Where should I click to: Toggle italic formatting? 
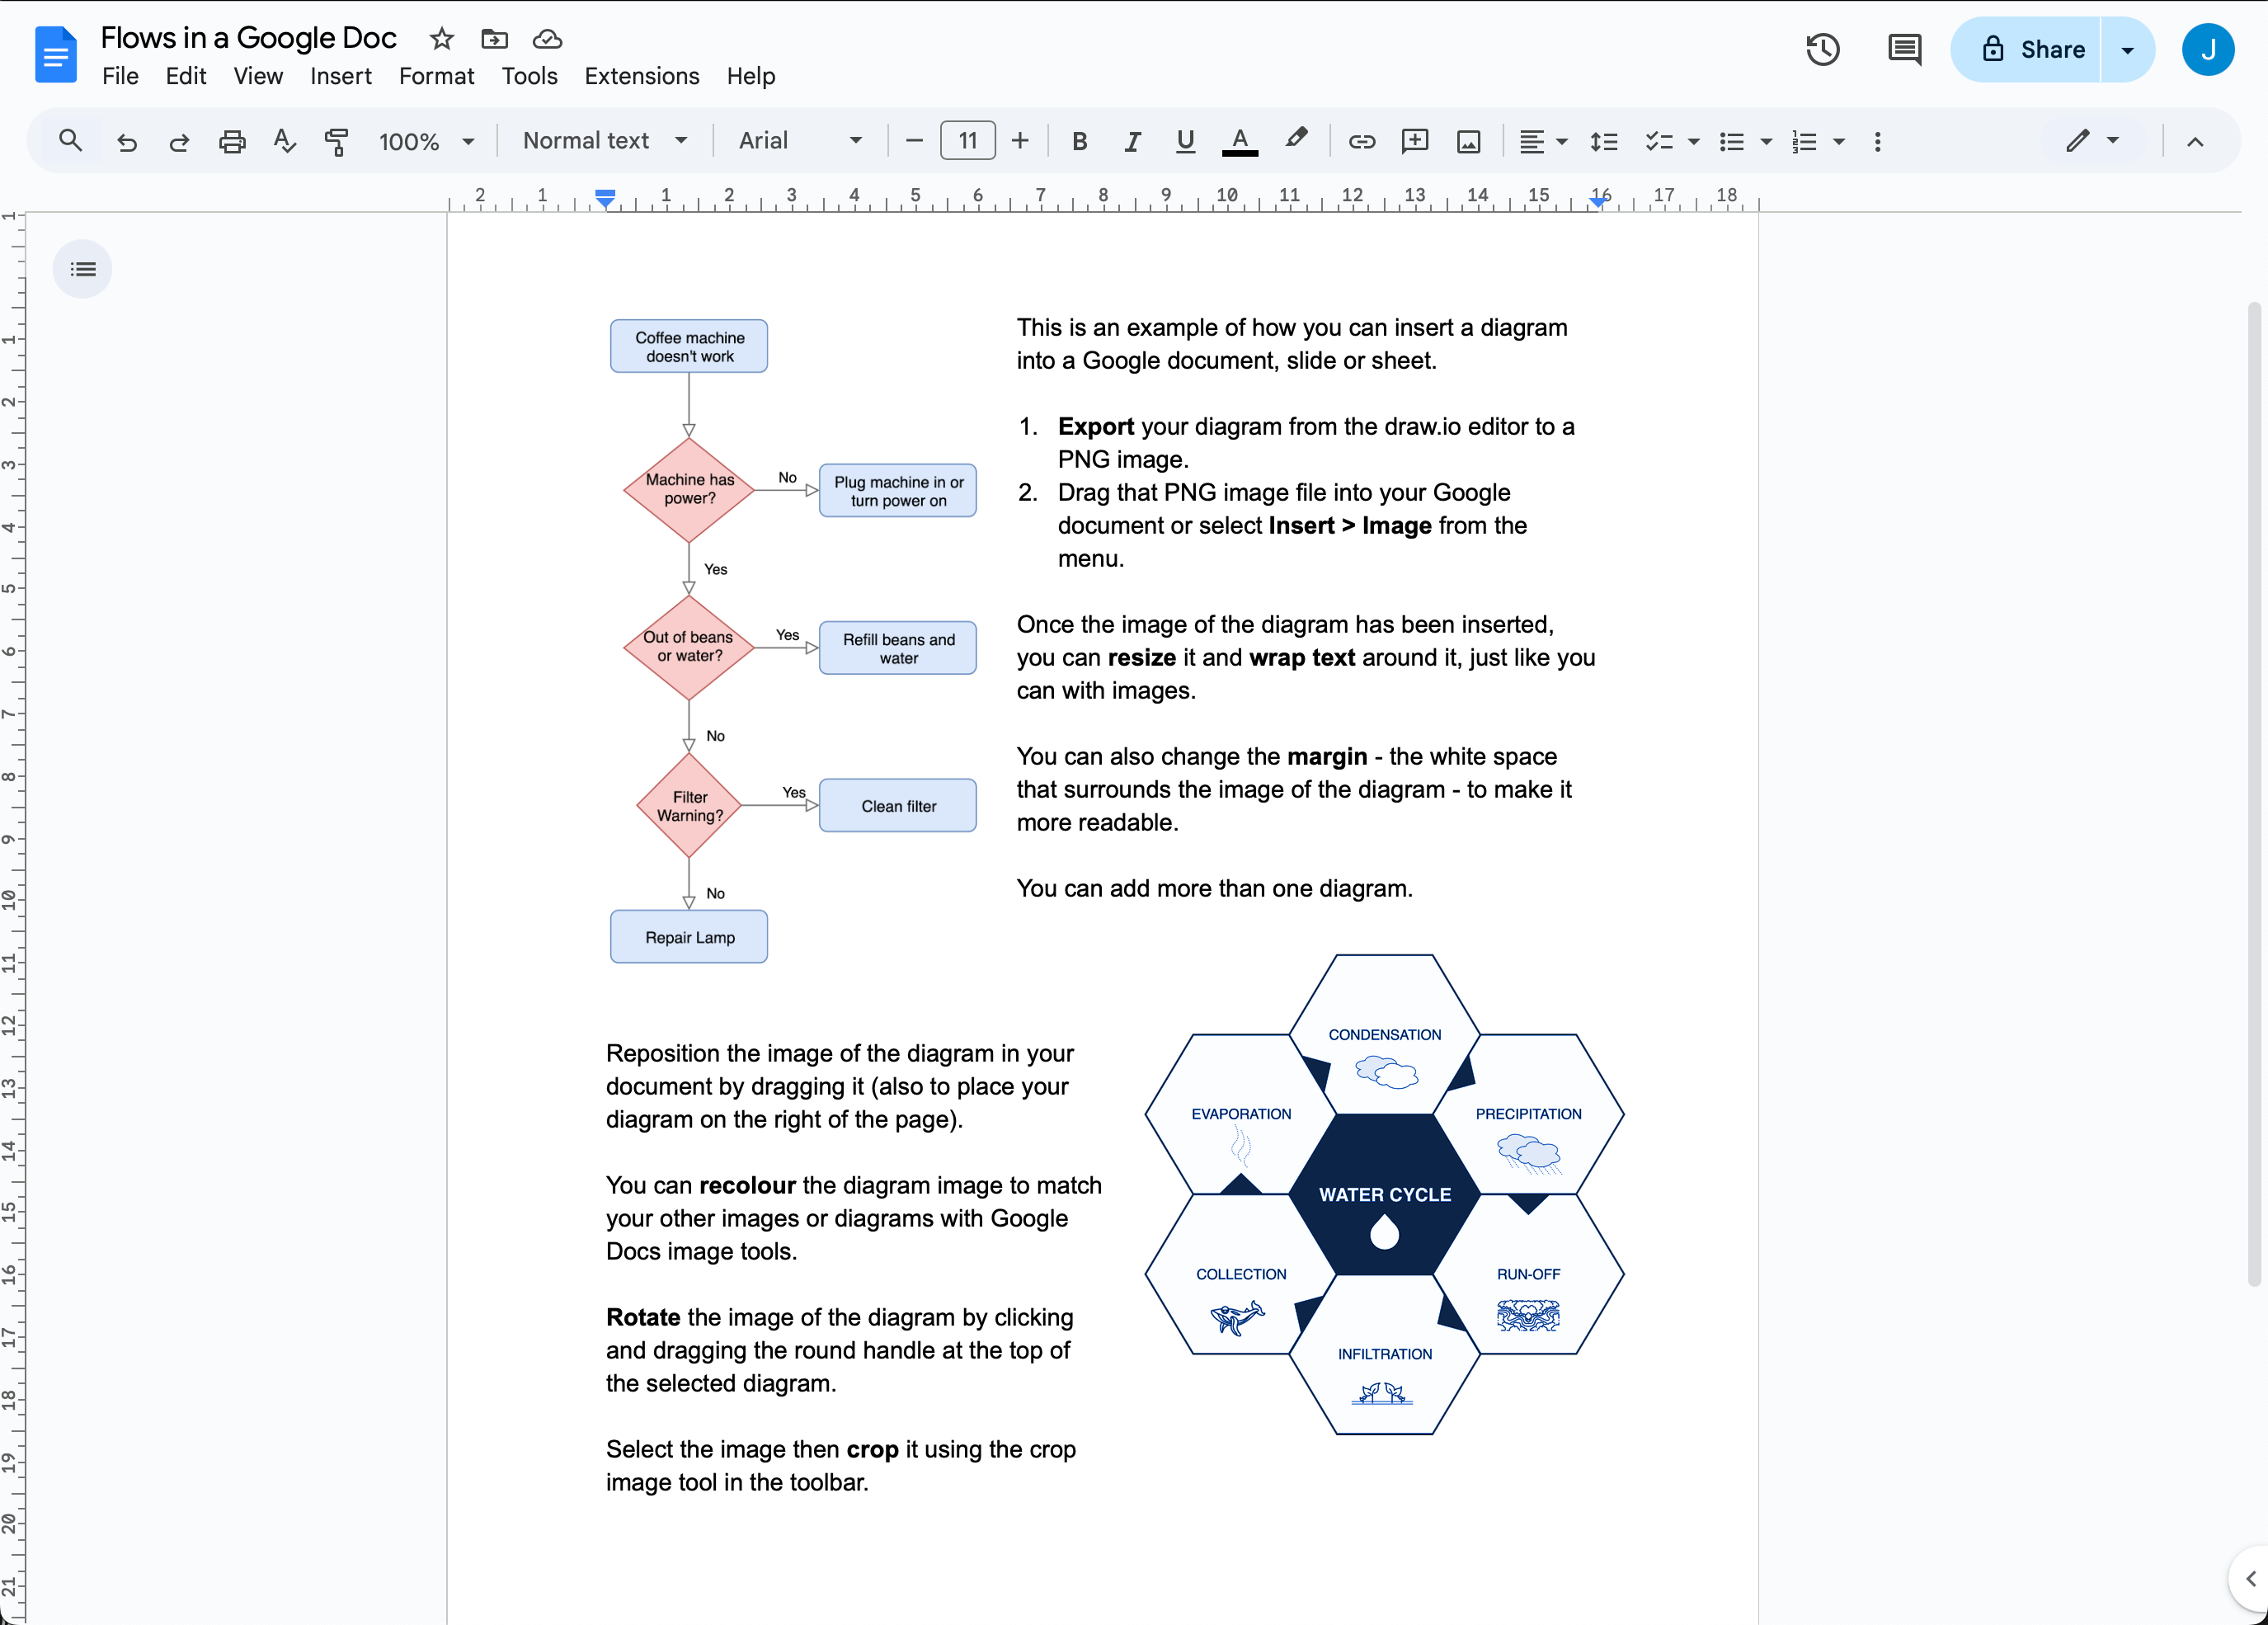point(1132,141)
